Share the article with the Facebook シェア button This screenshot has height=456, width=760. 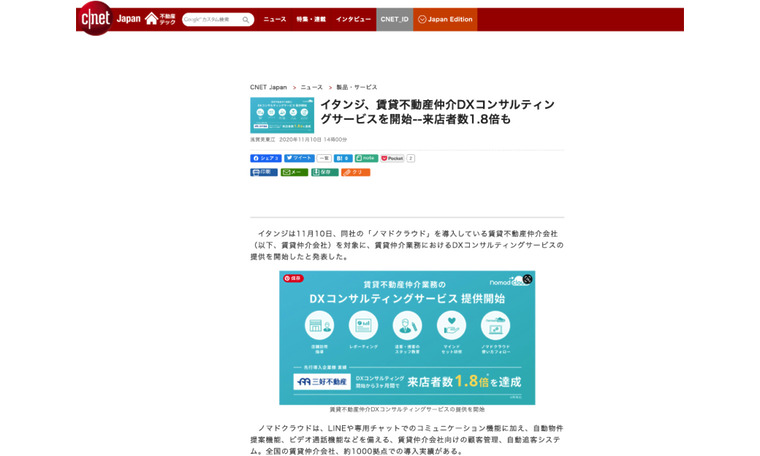[x=265, y=158]
